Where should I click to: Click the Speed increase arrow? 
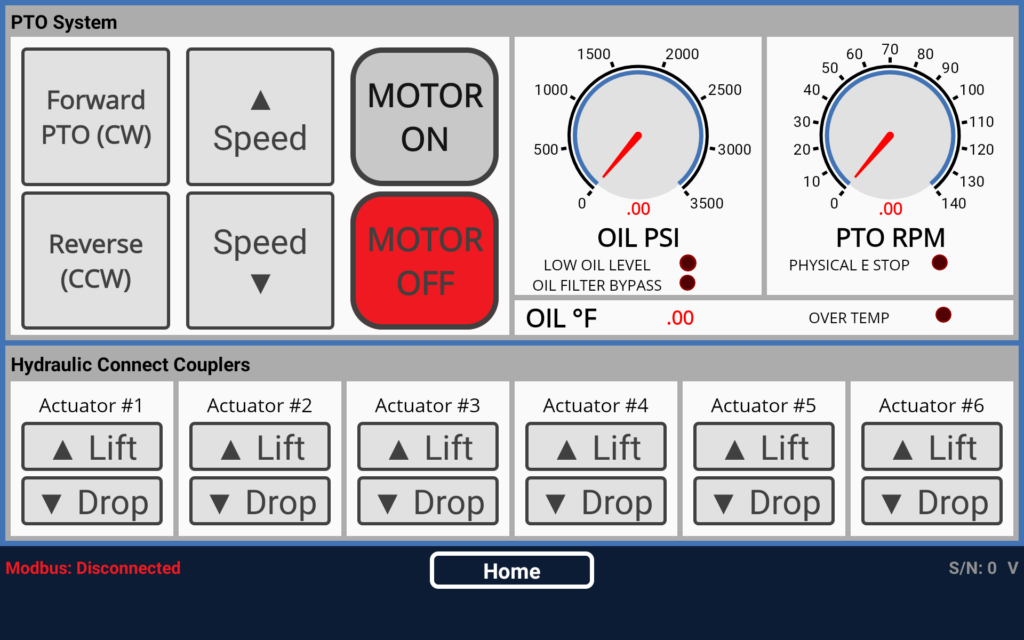click(x=259, y=116)
